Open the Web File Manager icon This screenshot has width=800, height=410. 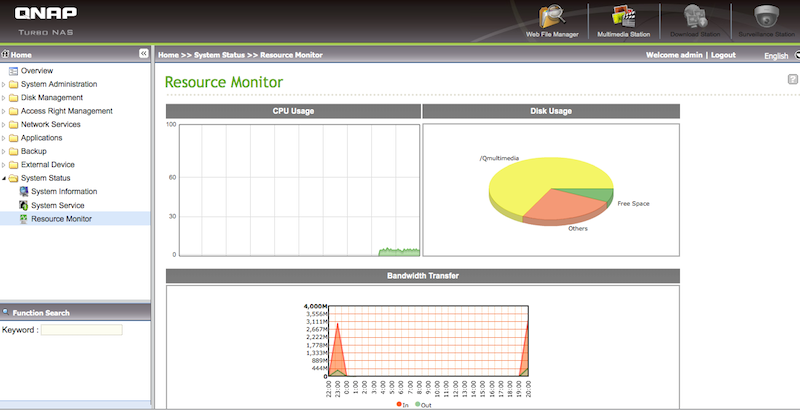click(x=553, y=16)
